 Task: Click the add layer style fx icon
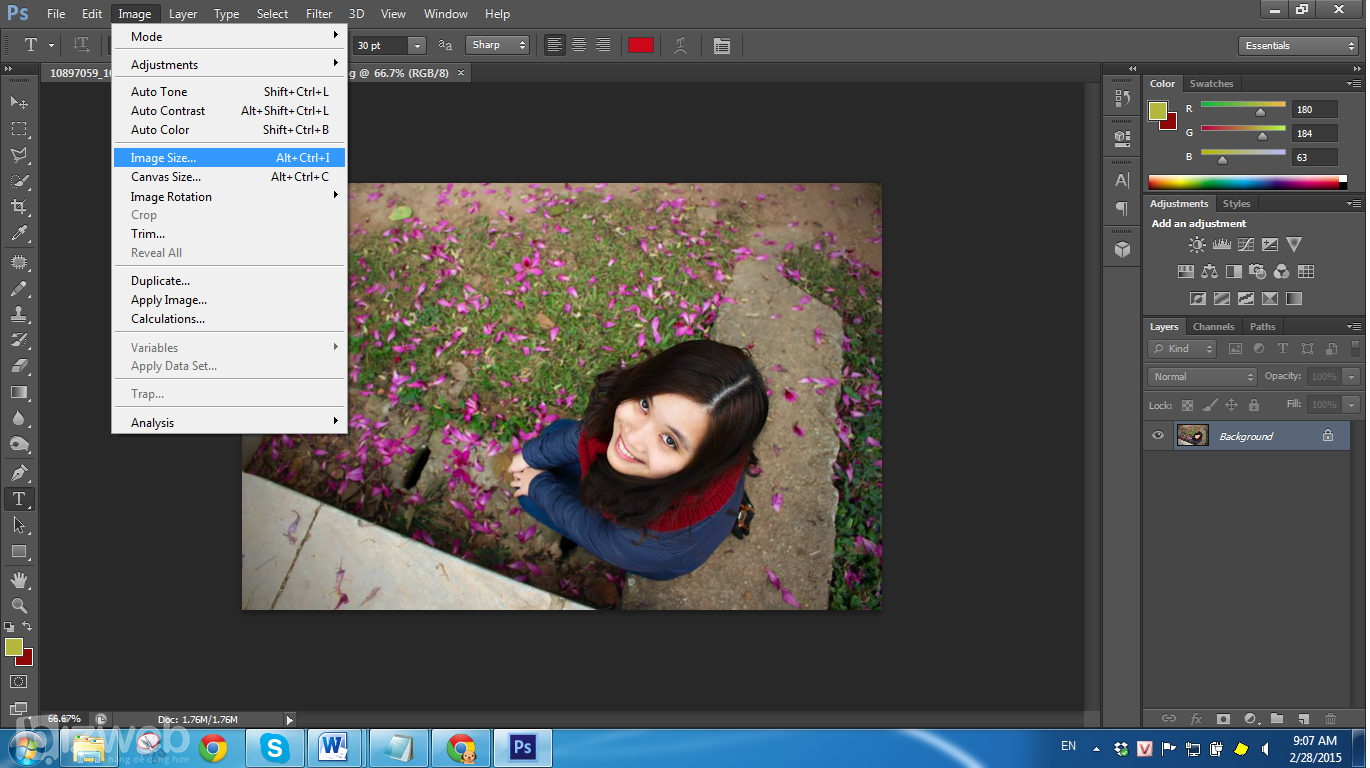coord(1197,718)
